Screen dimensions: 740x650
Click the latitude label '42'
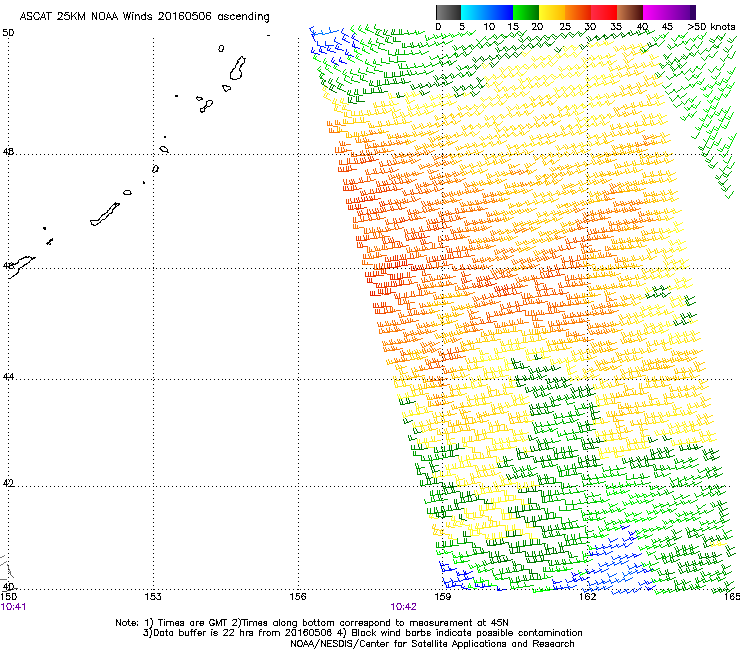[8, 483]
